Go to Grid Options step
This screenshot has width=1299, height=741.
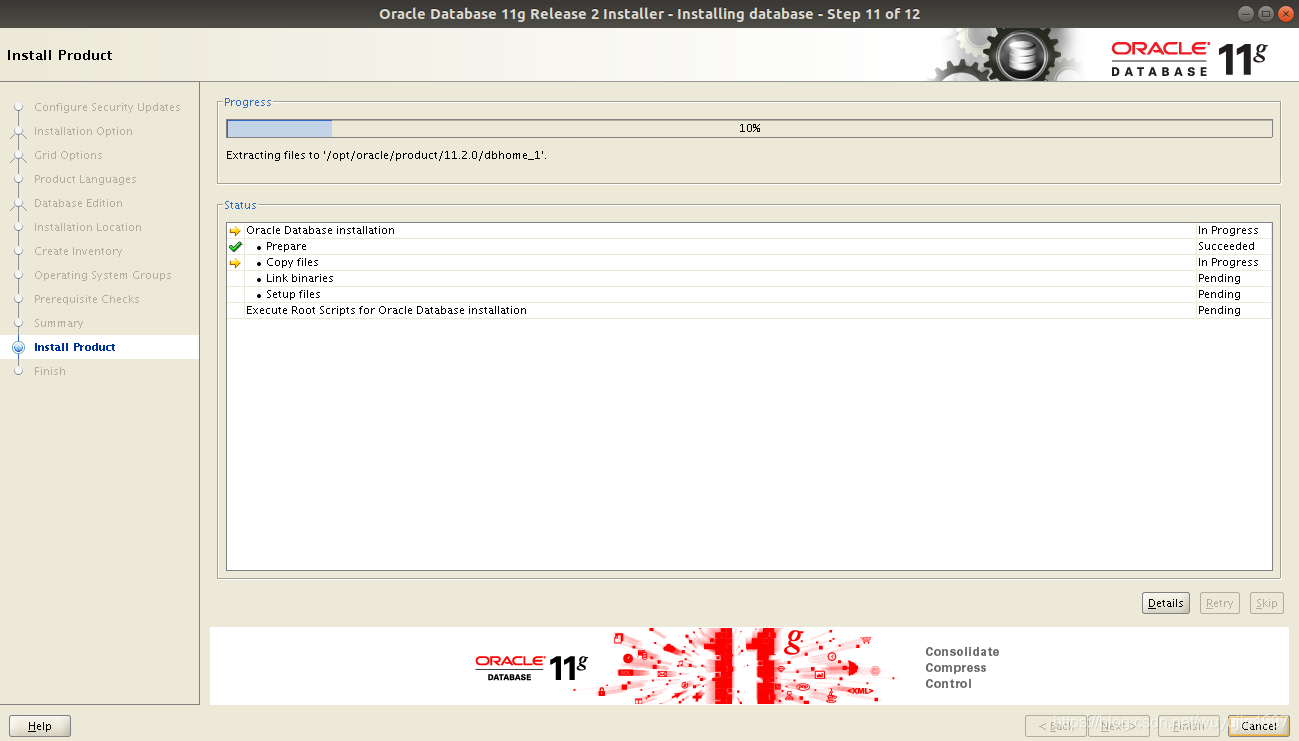pyautogui.click(x=68, y=155)
